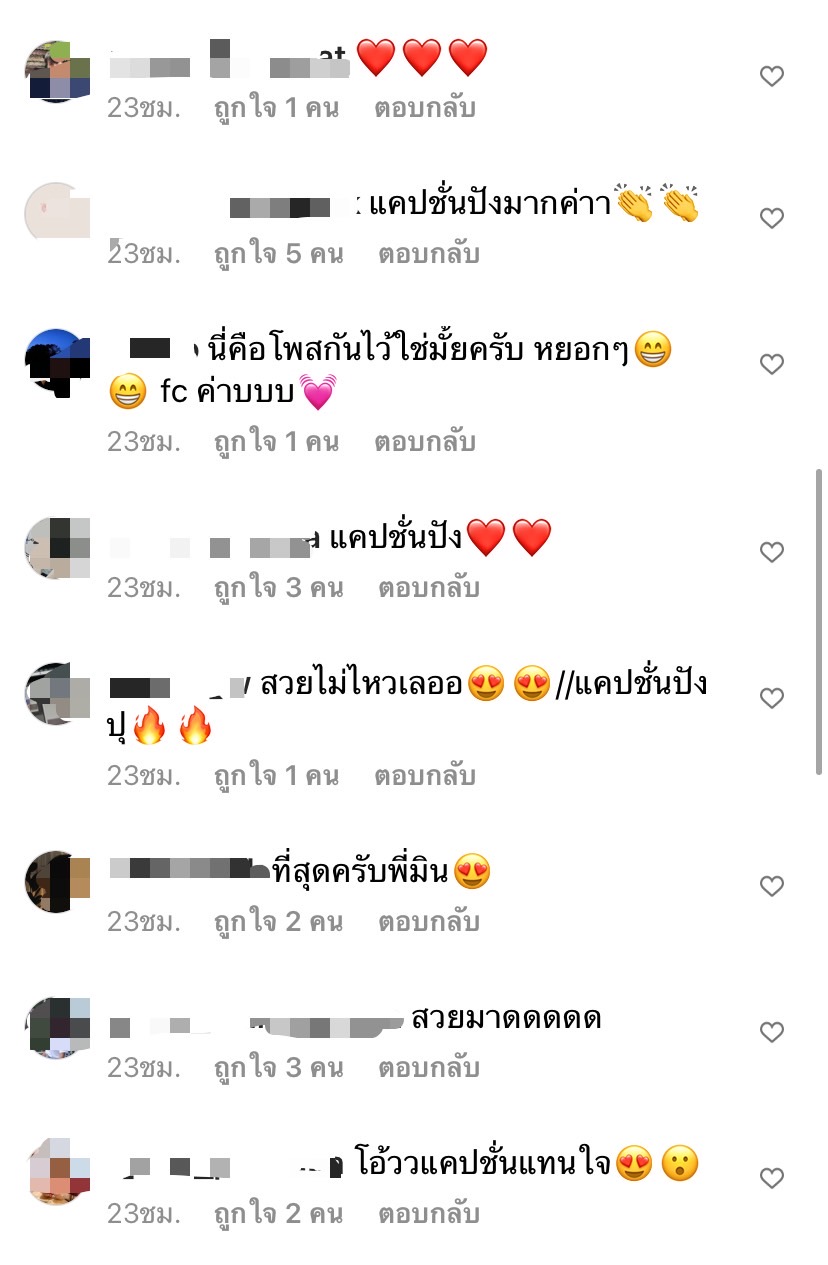Image resolution: width=828 pixels, height=1265 pixels.
Task: View 2 likes on 'โอ้ววแคปชั่นแทนใจ' comment
Action: click(x=279, y=1214)
